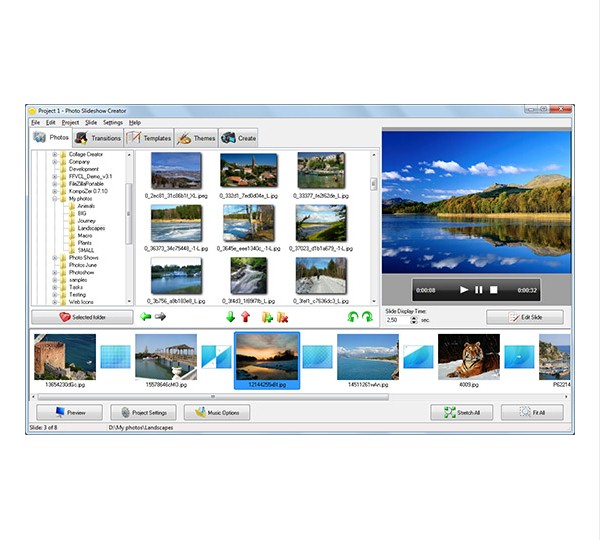Click the rotate clockwise green icon
The width and height of the screenshot is (600, 540).
(366, 317)
